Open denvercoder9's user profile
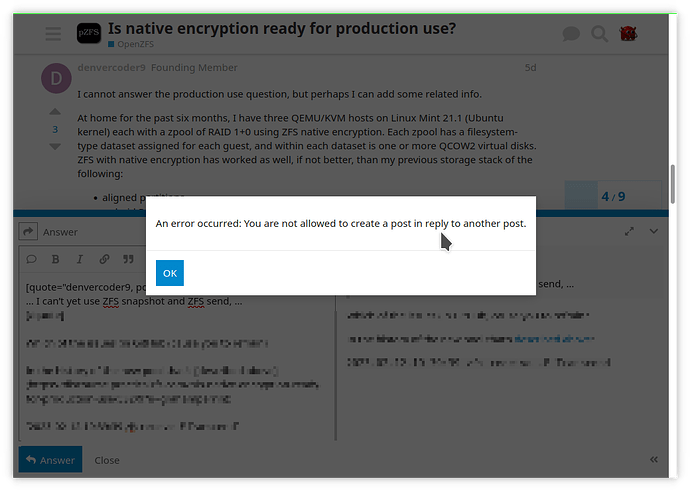 pyautogui.click(x=111, y=67)
